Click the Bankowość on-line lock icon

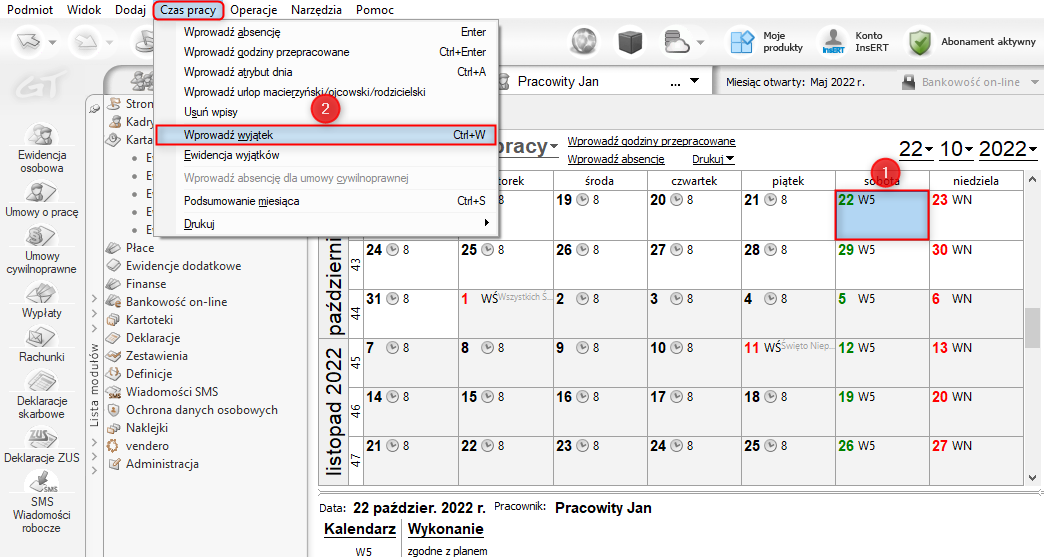point(908,82)
